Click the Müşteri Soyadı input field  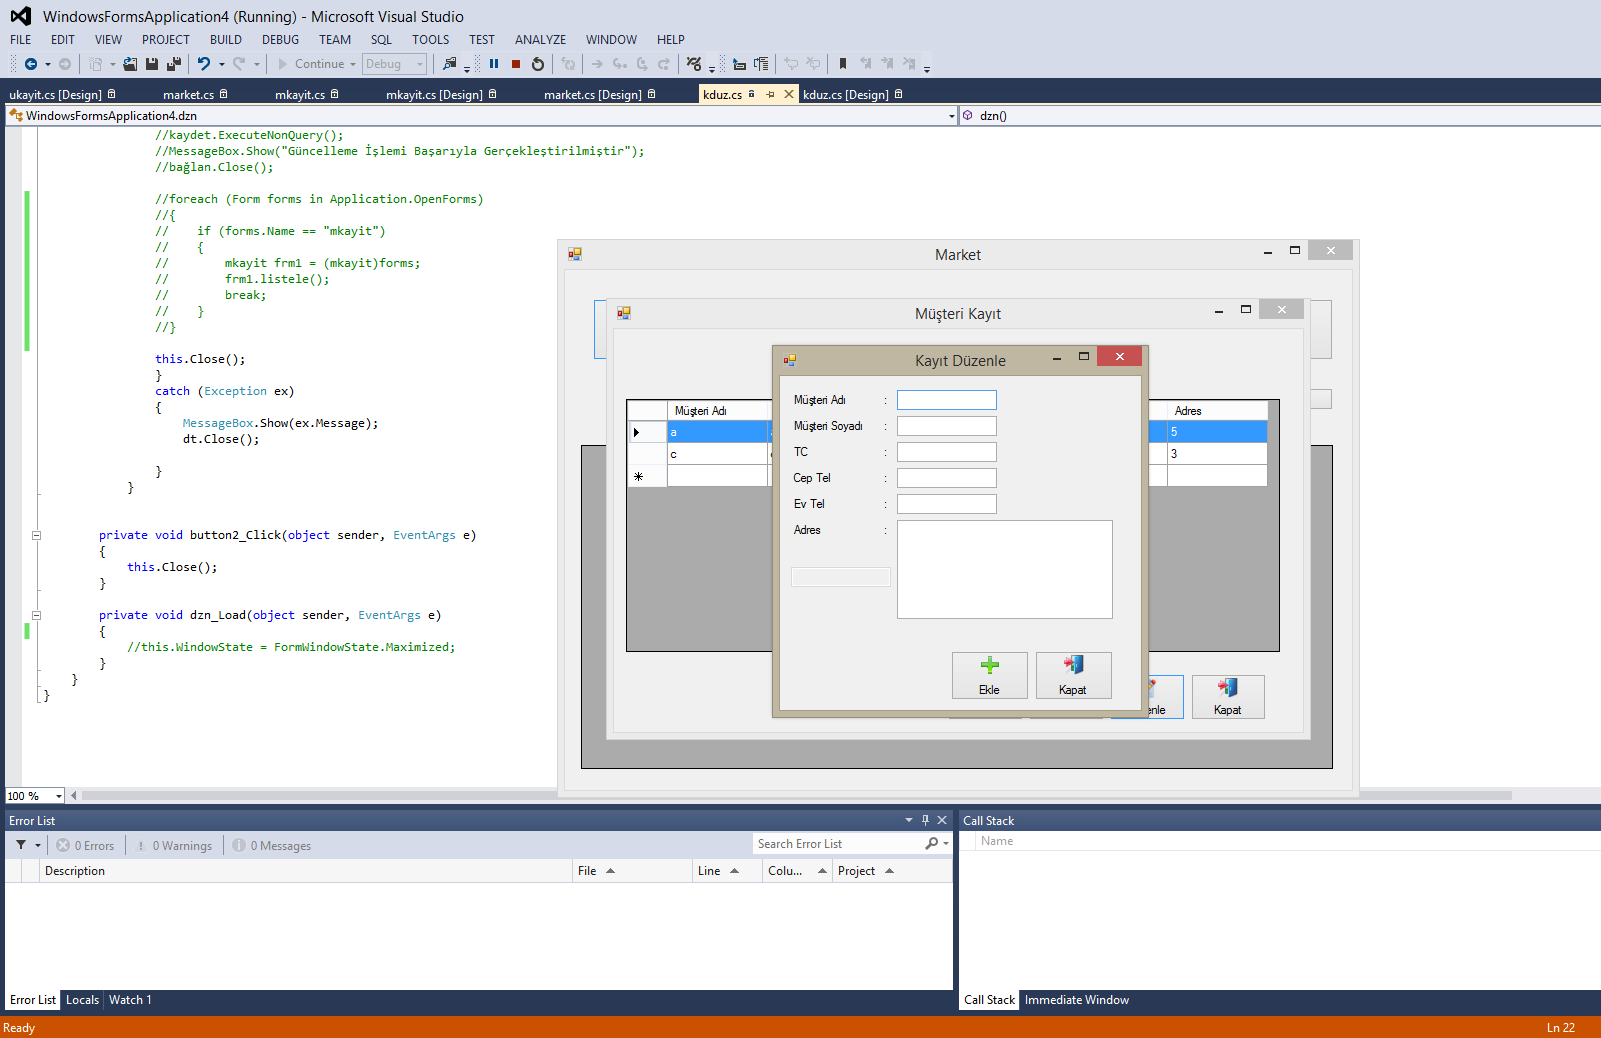click(x=947, y=426)
